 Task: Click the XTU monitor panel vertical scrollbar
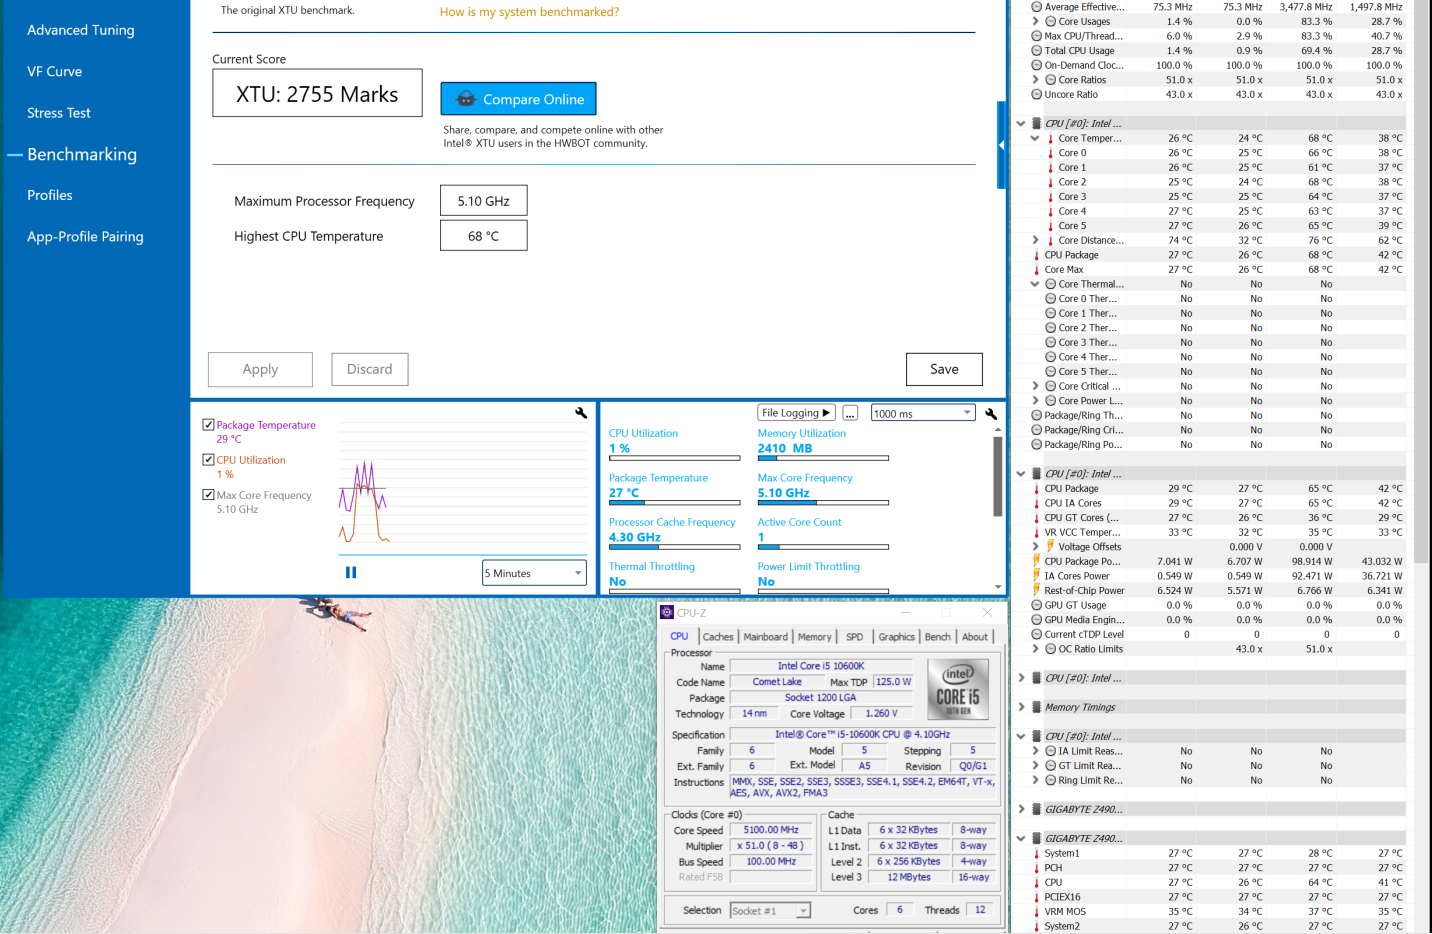[x=997, y=476]
